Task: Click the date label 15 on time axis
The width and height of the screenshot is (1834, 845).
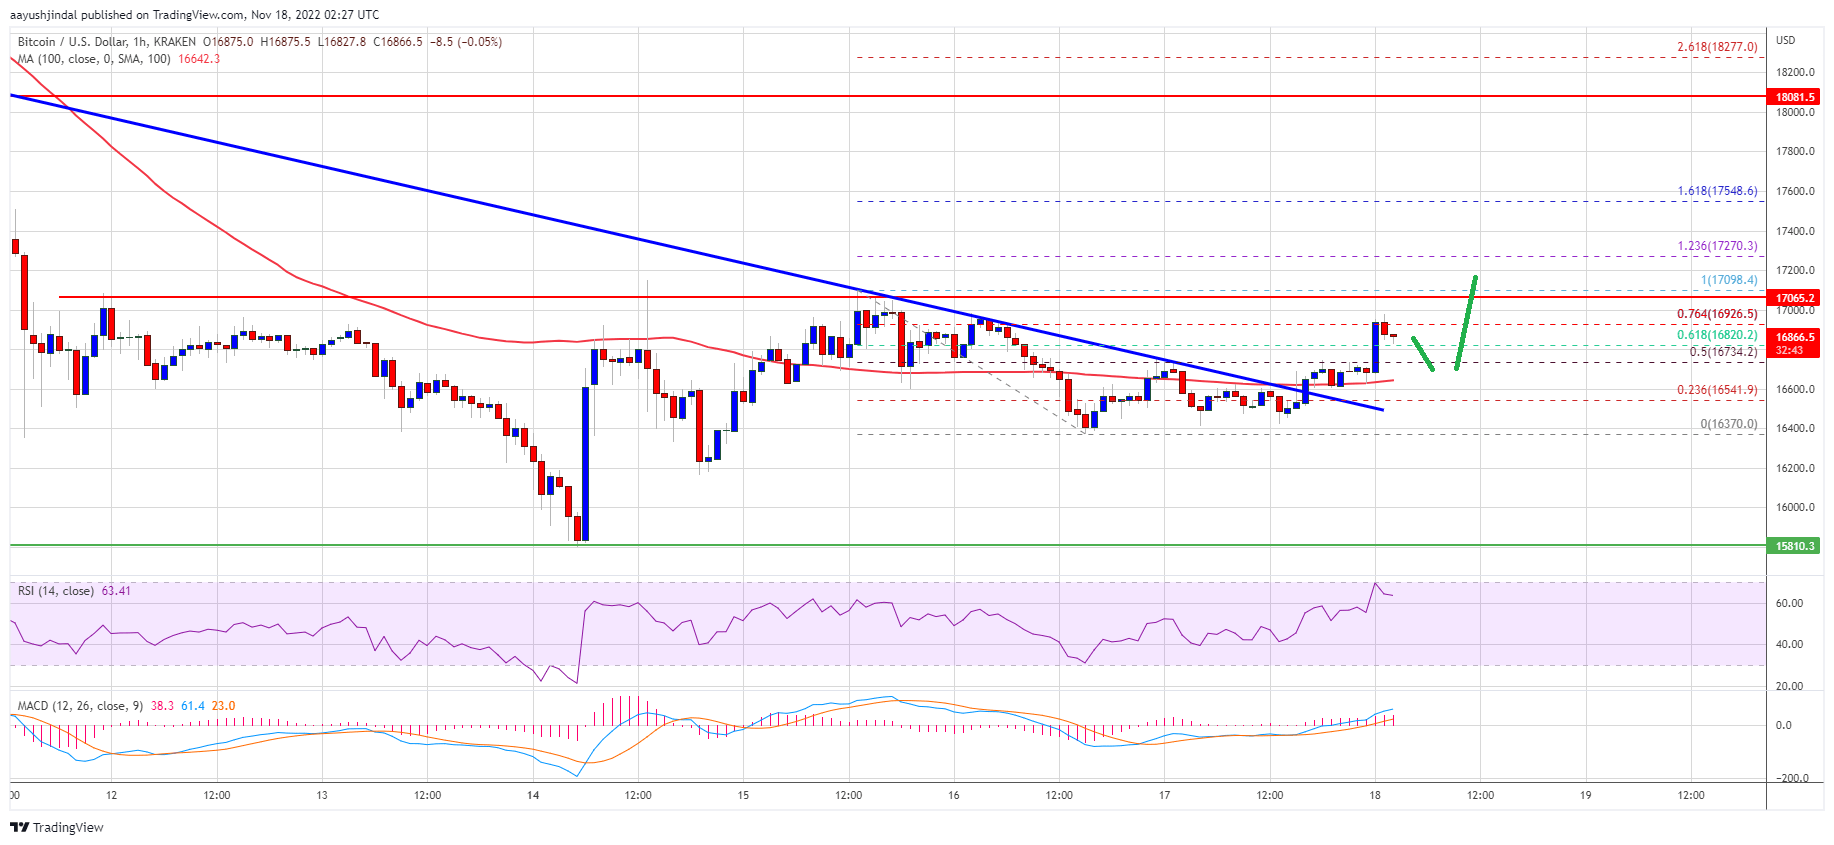Action: [x=743, y=796]
